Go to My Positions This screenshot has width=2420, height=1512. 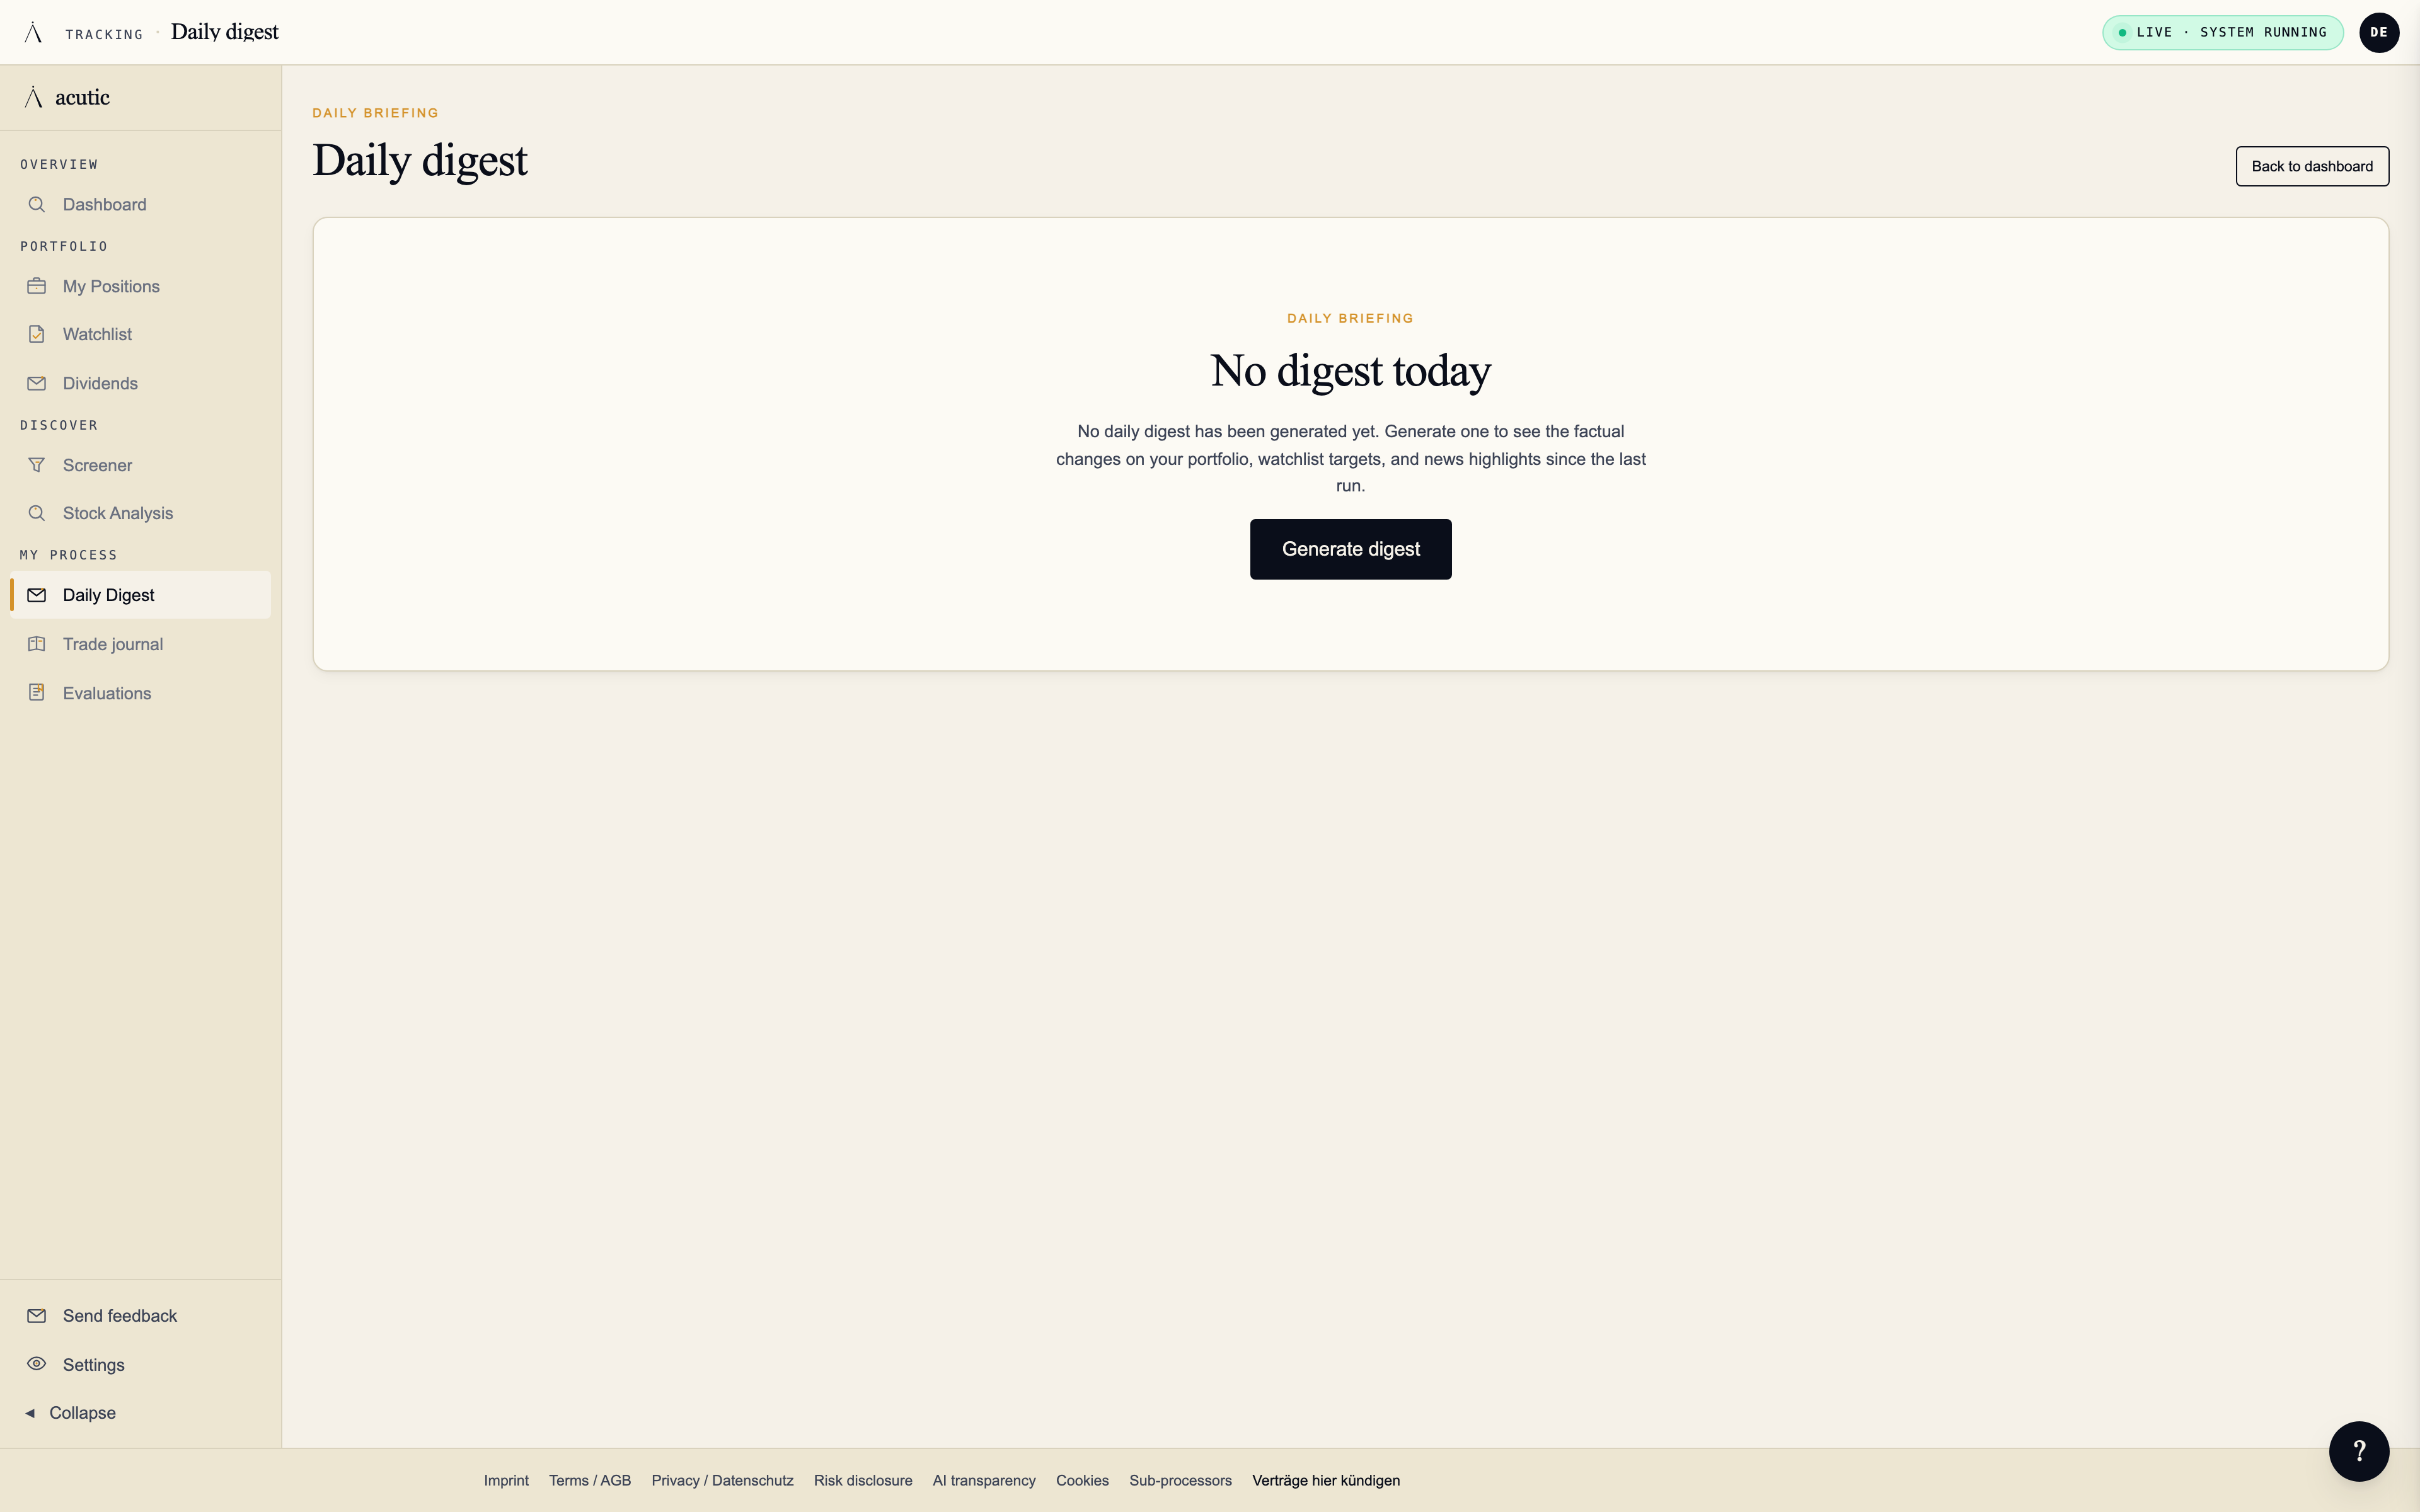coord(140,286)
